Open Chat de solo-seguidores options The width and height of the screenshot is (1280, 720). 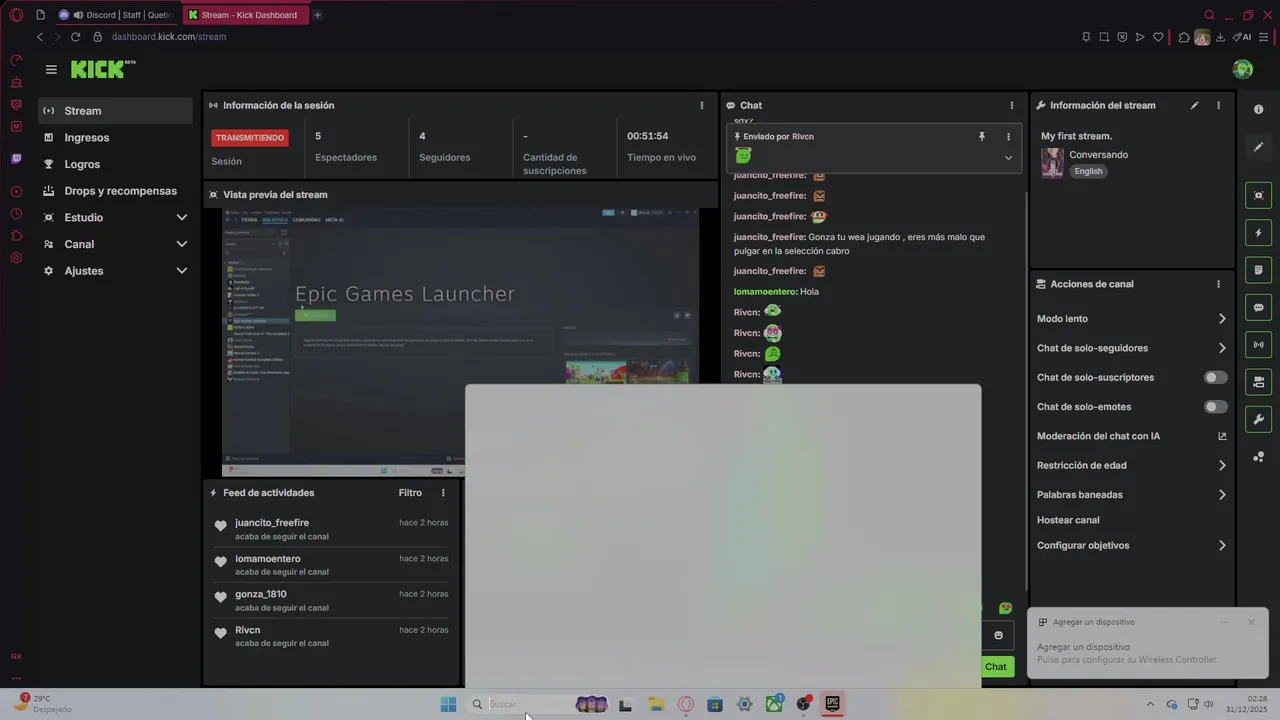(x=1132, y=348)
